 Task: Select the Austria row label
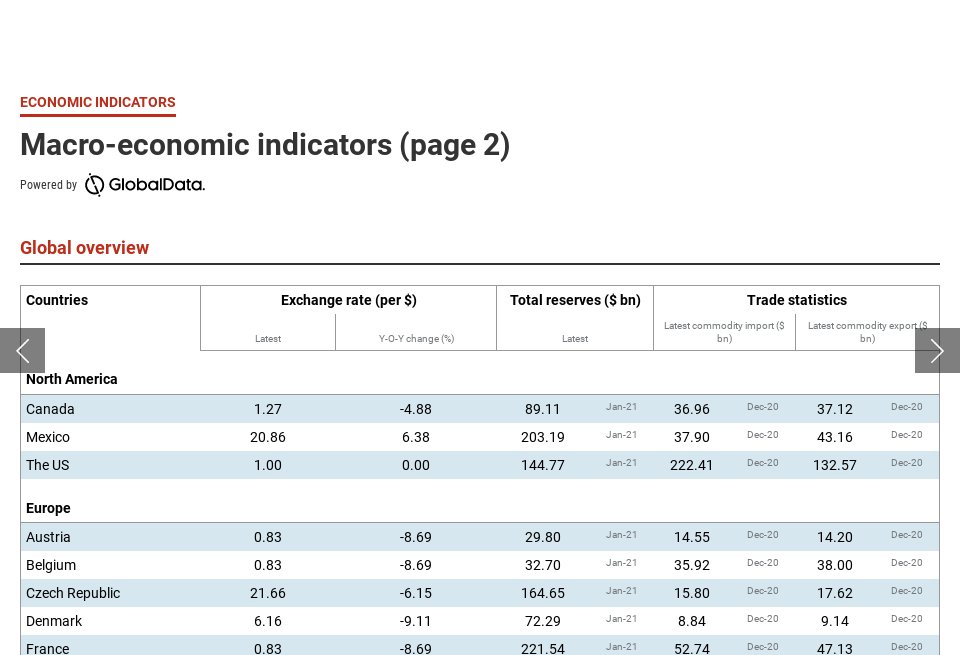click(x=48, y=537)
